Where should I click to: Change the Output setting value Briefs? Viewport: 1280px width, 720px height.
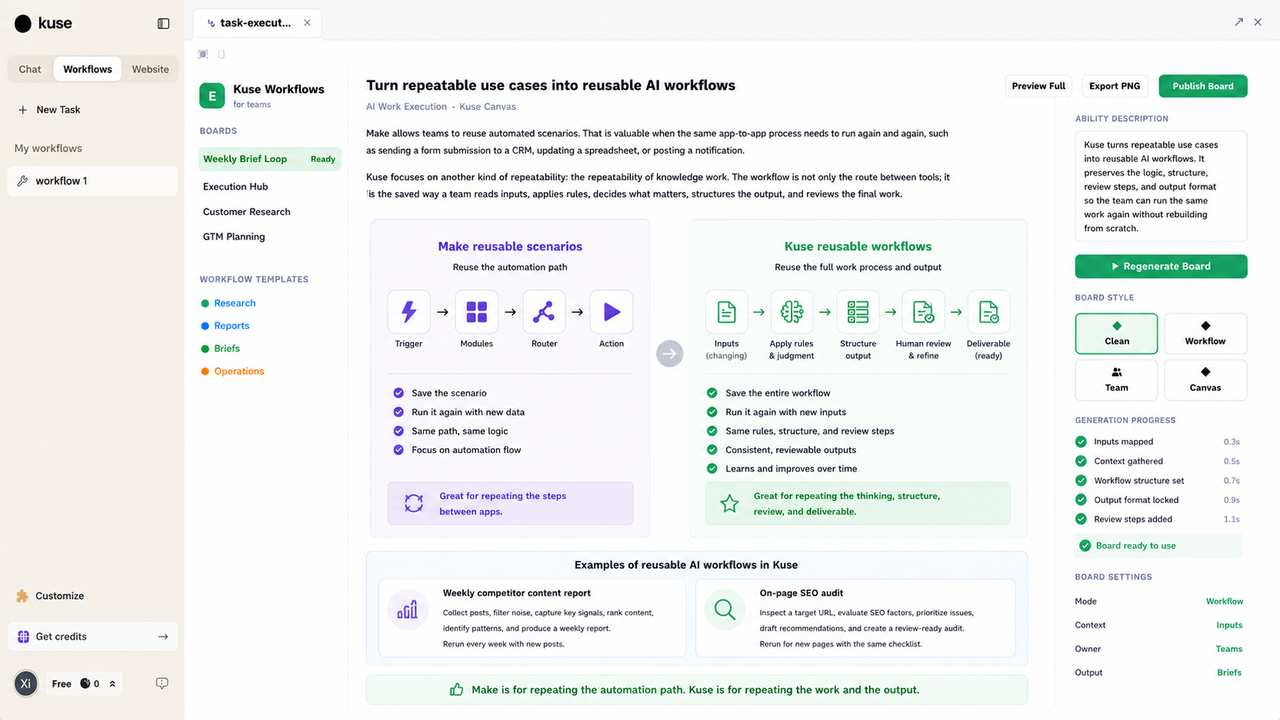tap(1229, 673)
